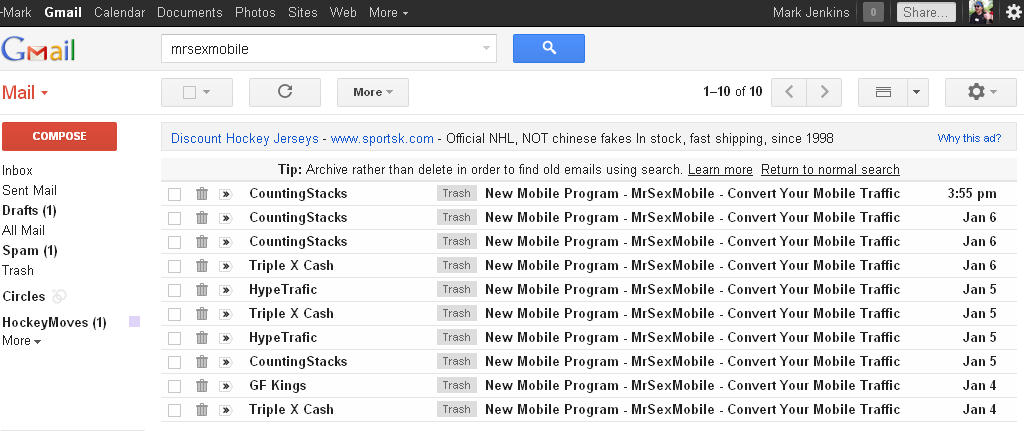The width and height of the screenshot is (1024, 431).
Task: Tick checkbox for the 3:55 pm CountingStacks email
Action: 175,194
